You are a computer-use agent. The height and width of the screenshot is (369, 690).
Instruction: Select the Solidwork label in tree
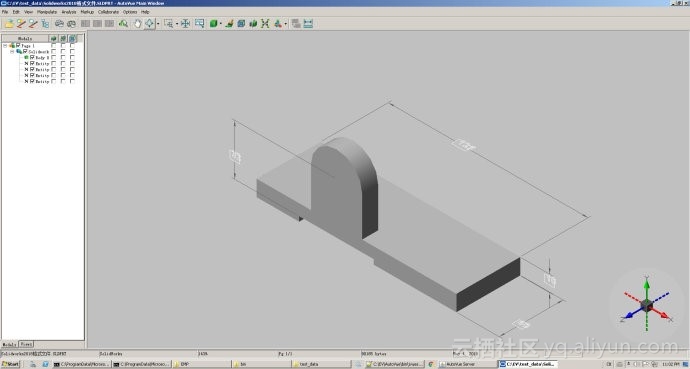tap(39, 51)
